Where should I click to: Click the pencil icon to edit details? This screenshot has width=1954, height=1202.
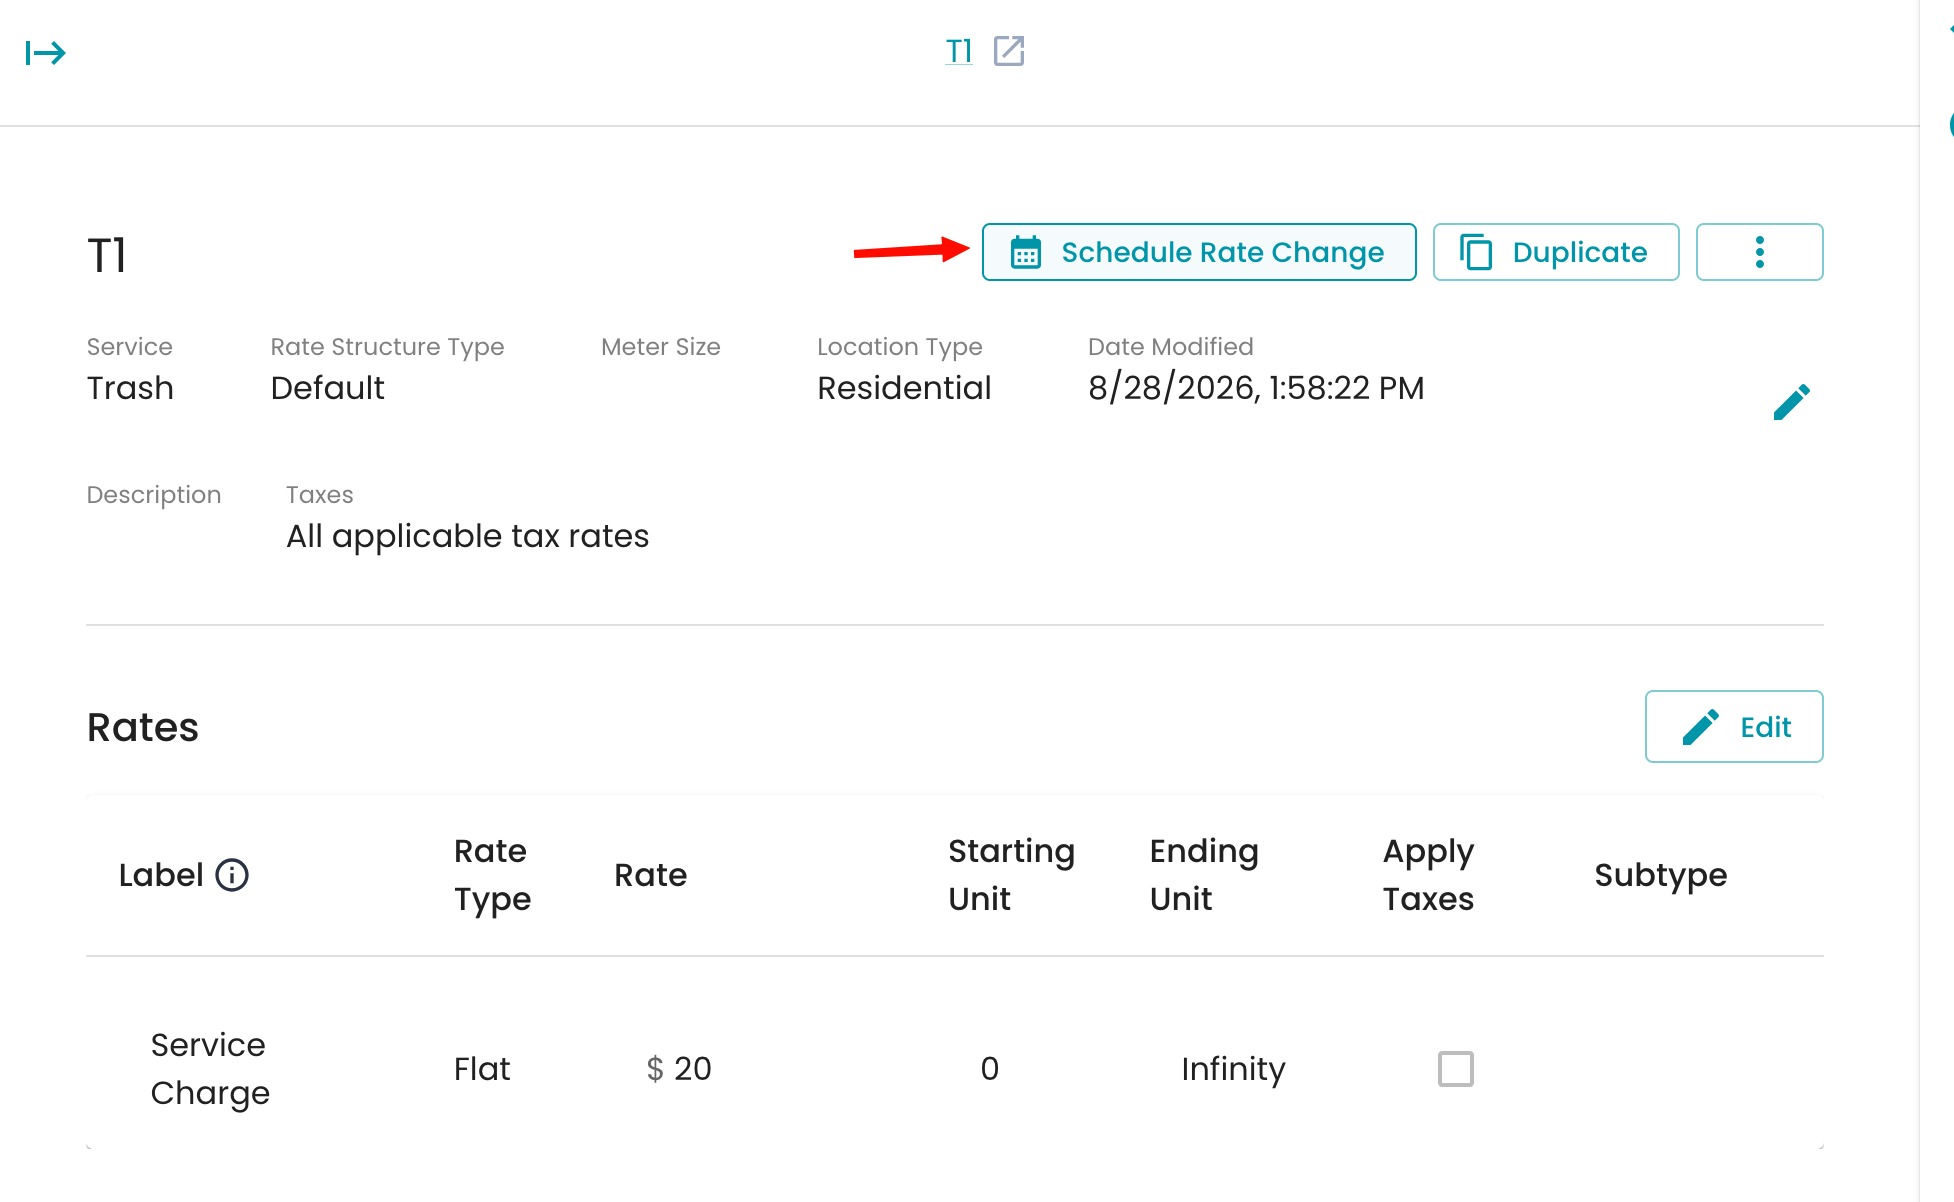[1791, 402]
